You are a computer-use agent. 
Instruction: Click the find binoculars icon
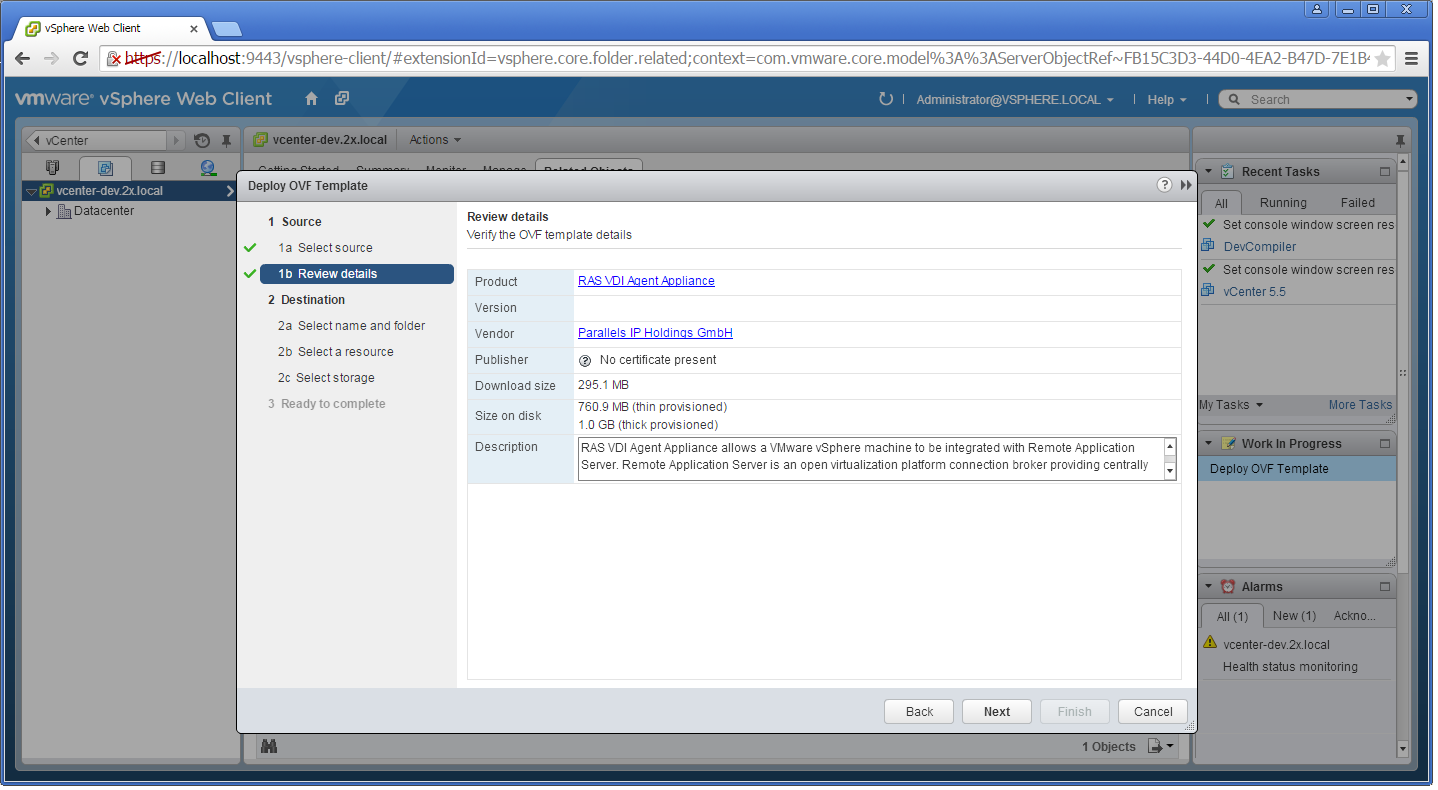pyautogui.click(x=268, y=746)
